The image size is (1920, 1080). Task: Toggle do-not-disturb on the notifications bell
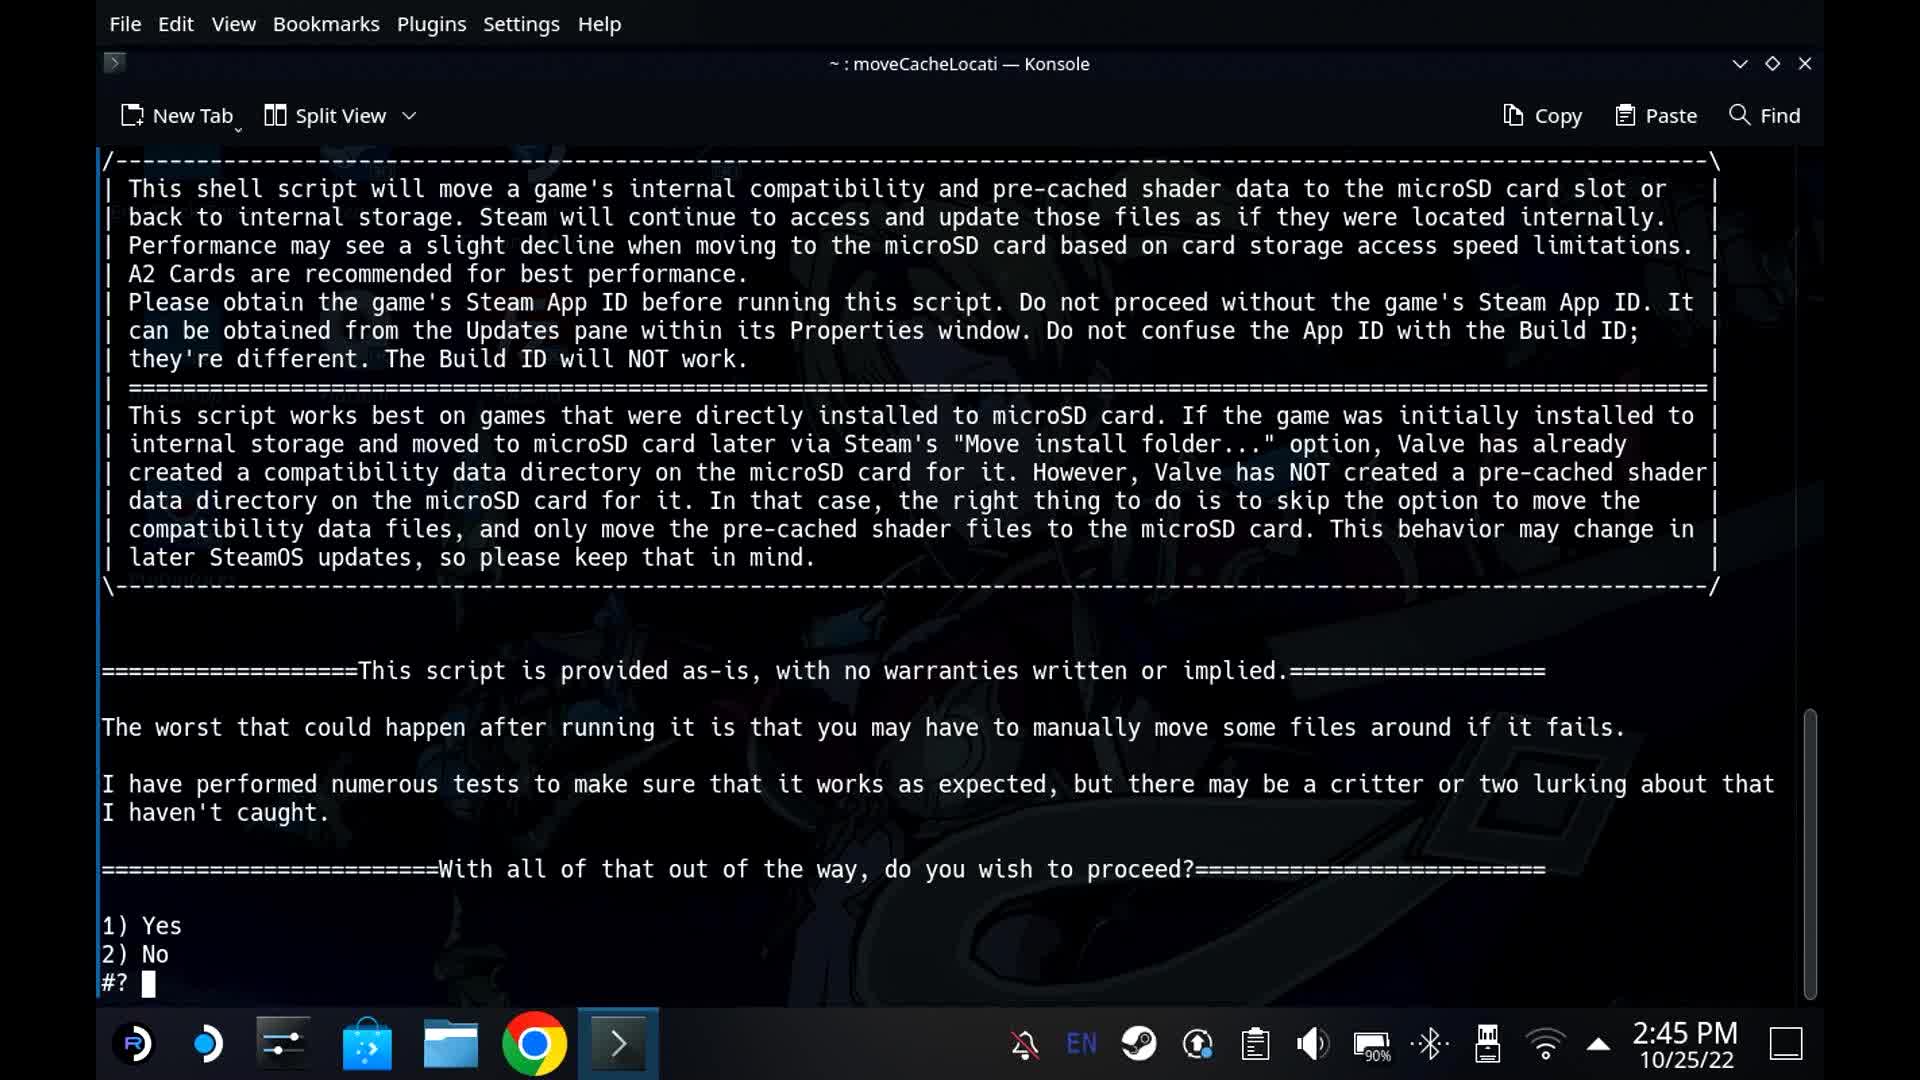tap(1024, 1043)
